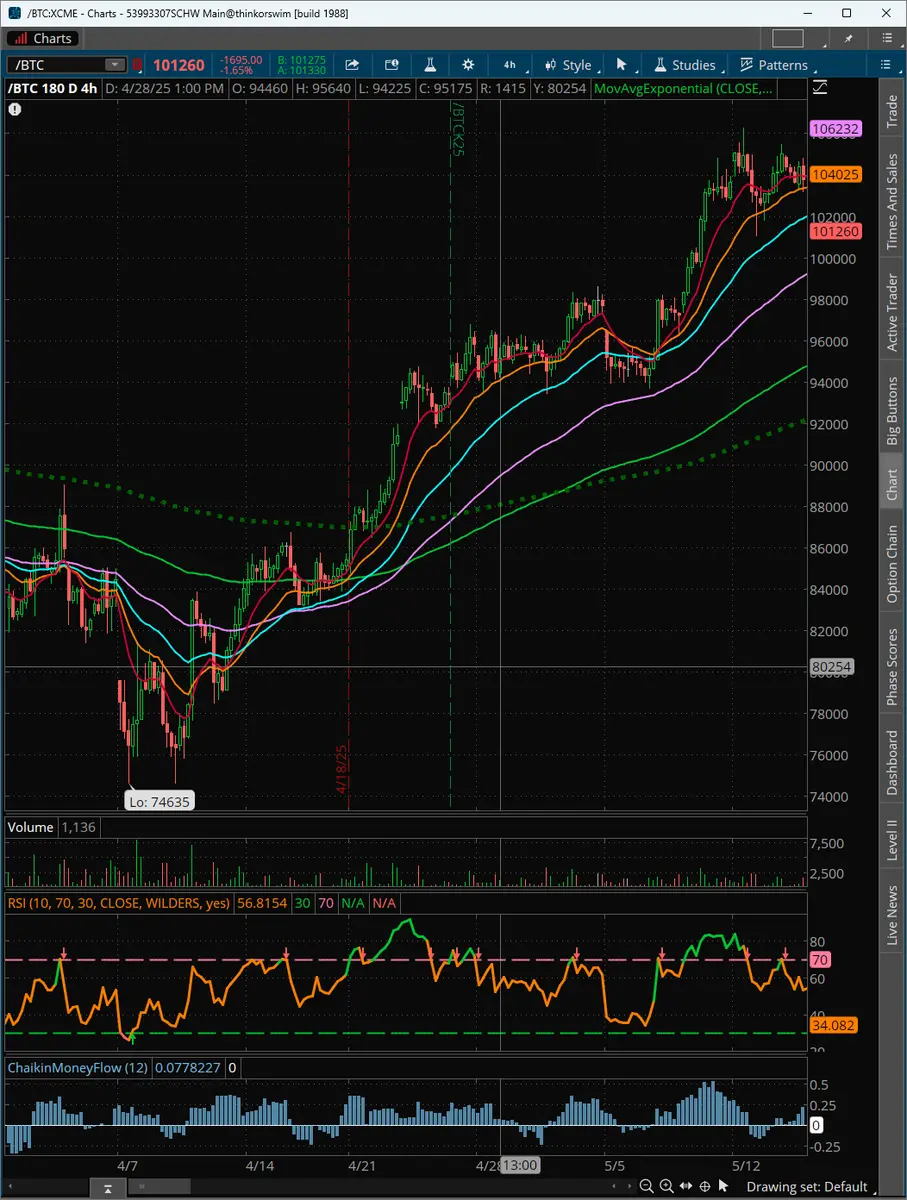Click the /BTC 180 D 4h chart title
This screenshot has height=1200, width=907.
click(x=52, y=89)
